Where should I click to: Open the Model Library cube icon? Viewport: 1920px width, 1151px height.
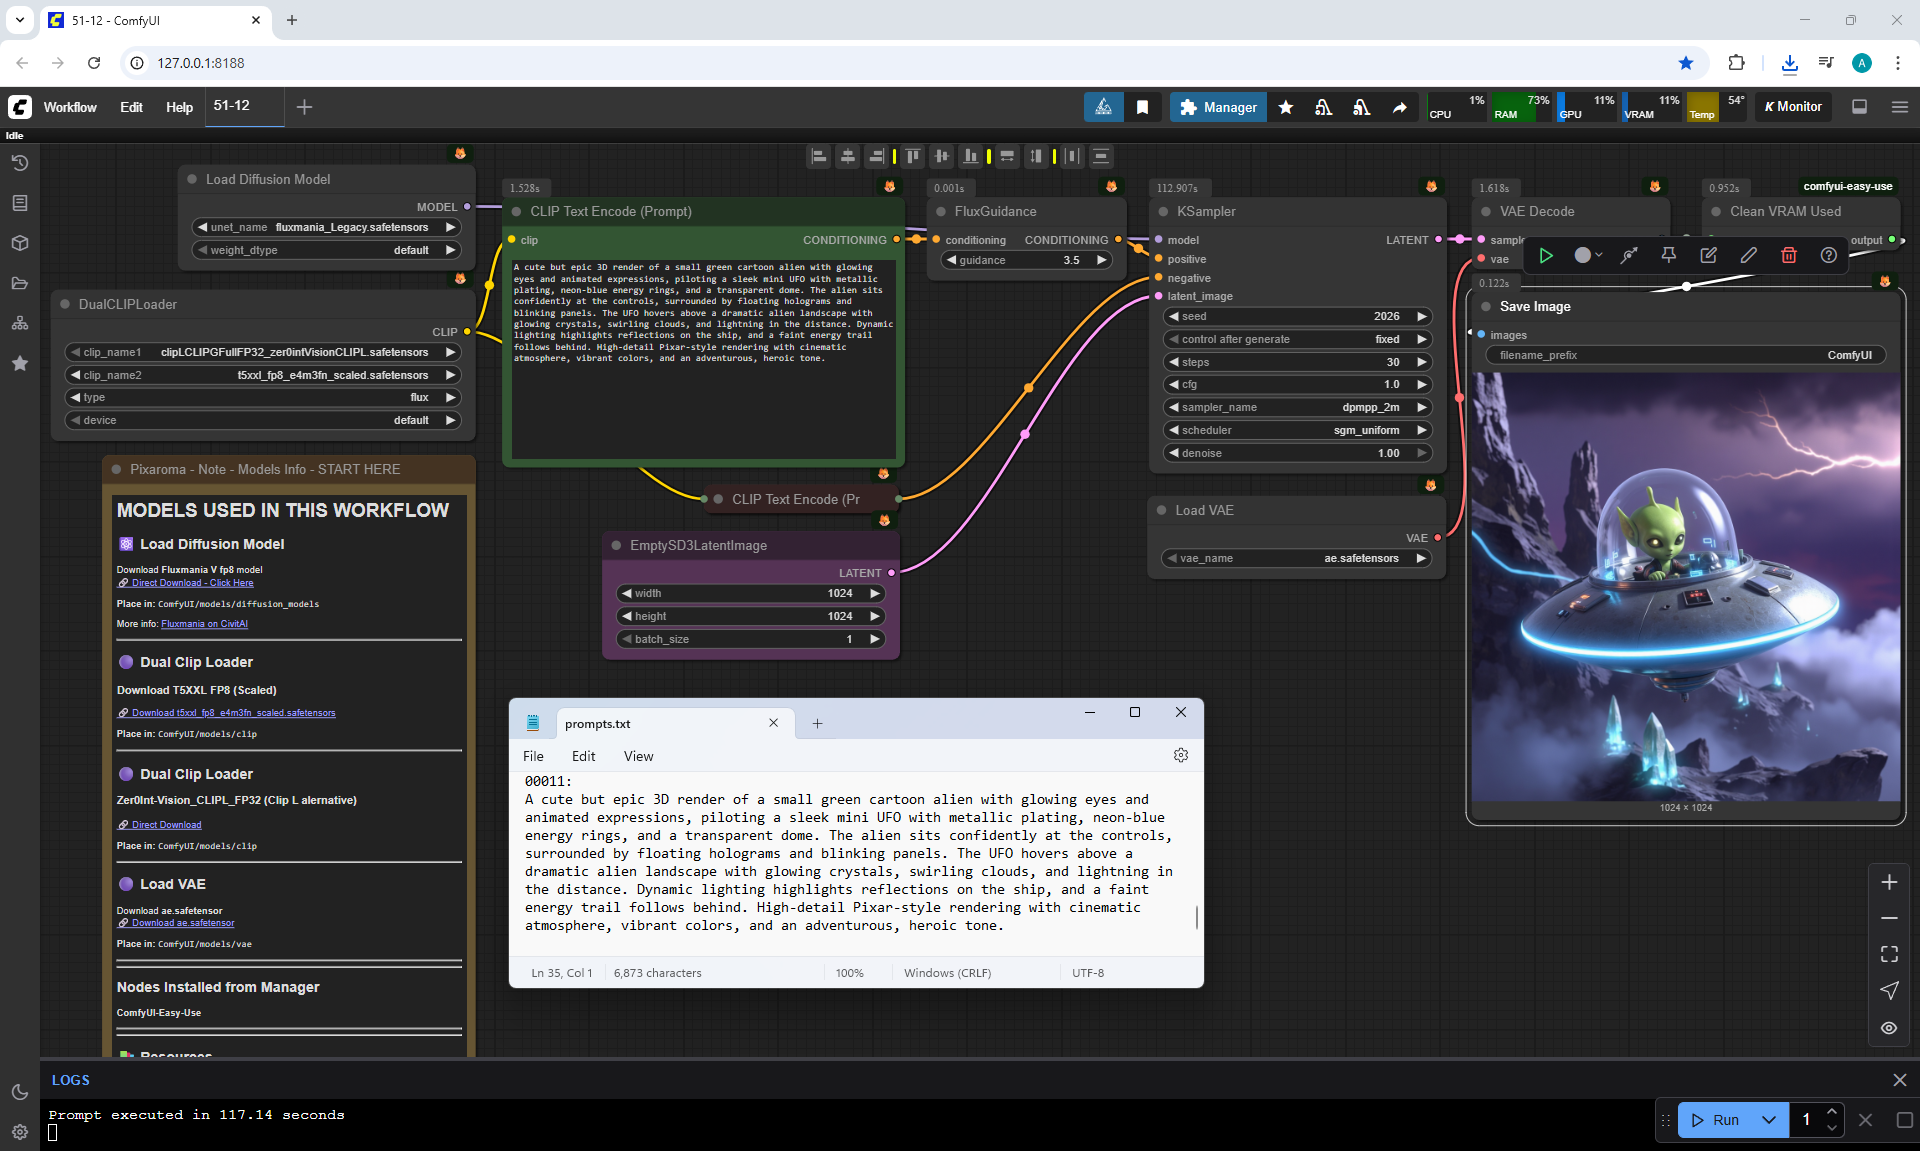click(x=20, y=243)
